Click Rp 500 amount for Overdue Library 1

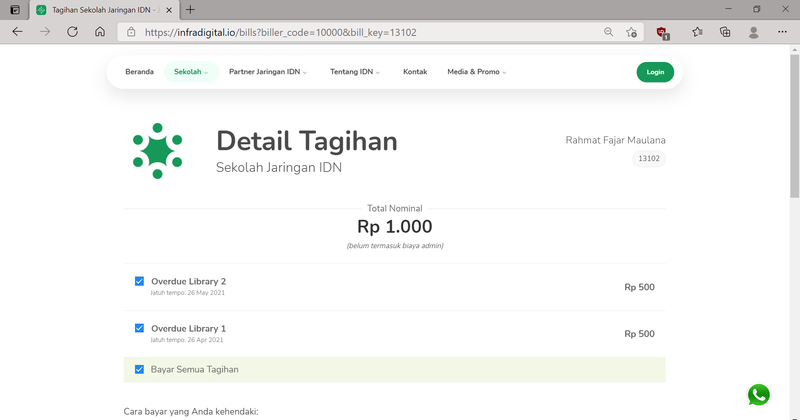click(639, 334)
